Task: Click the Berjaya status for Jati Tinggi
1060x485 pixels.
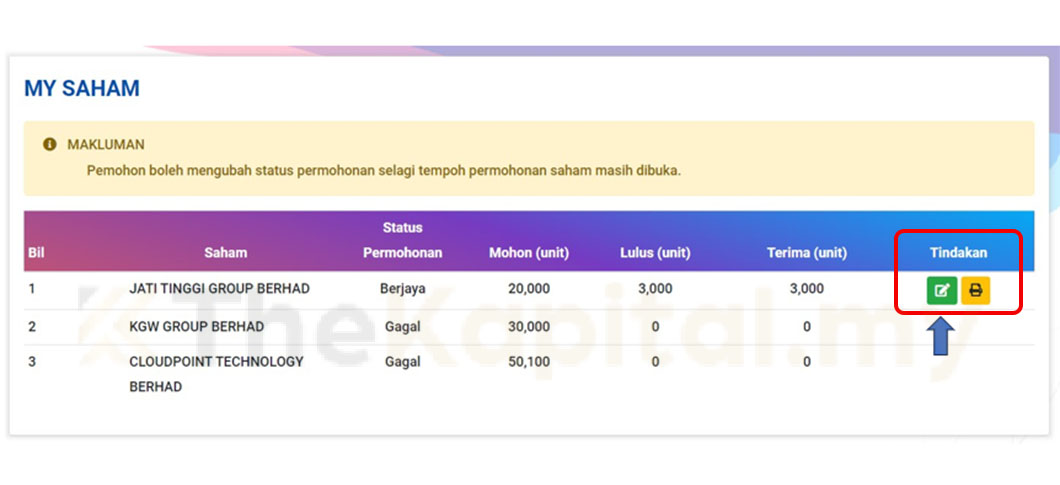Action: 402,289
